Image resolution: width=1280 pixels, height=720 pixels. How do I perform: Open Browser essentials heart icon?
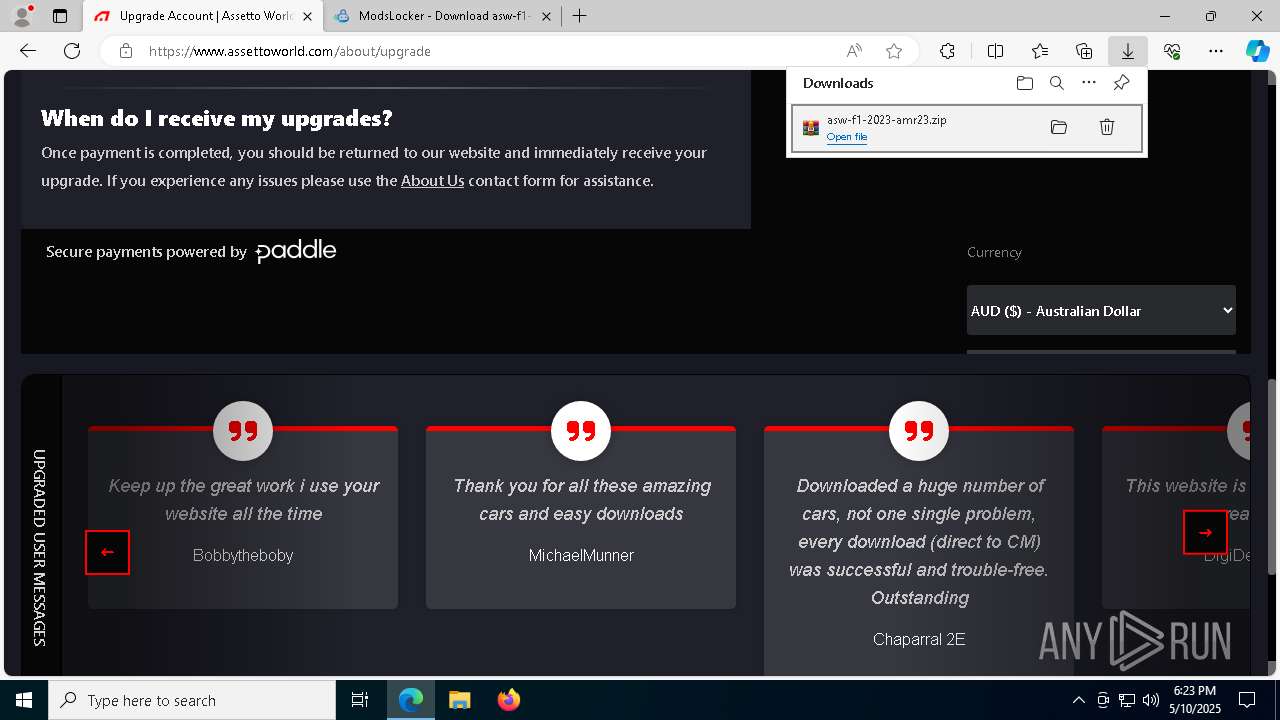pos(1172,51)
